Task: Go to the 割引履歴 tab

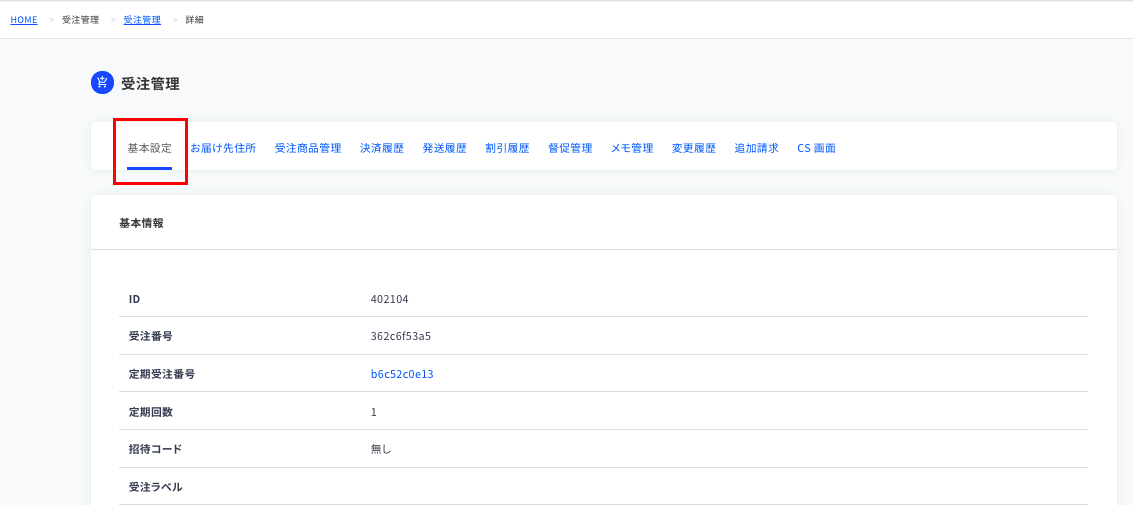Action: click(x=507, y=148)
